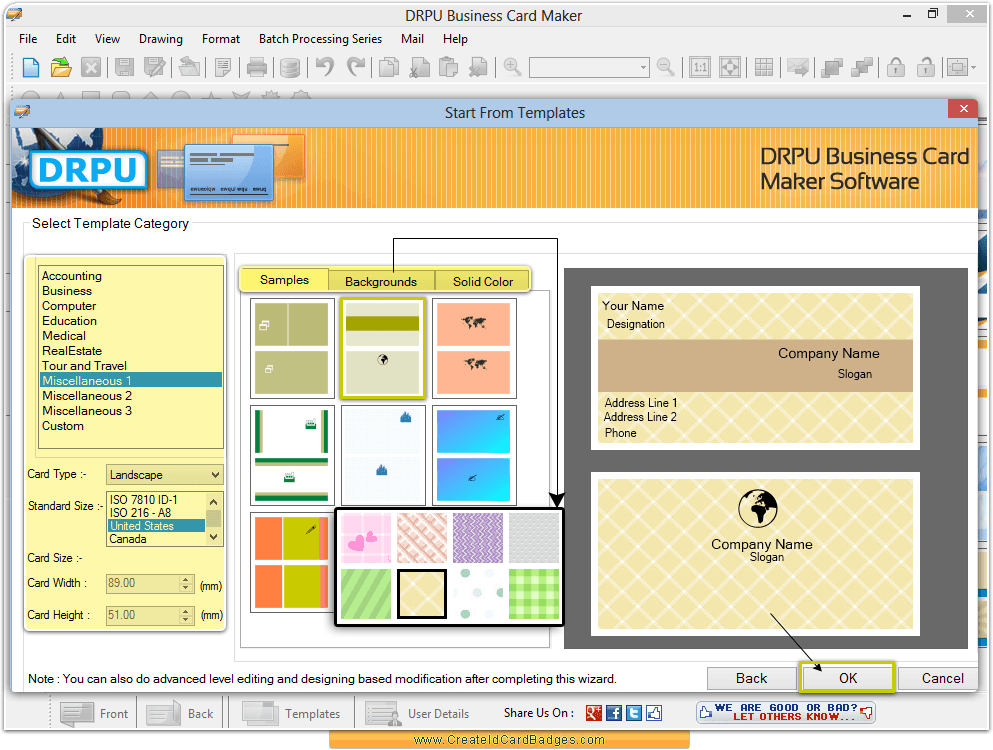Decrease Card Height with down stepper arrow
Viewport: 993px width, 750px height.
pos(186,619)
